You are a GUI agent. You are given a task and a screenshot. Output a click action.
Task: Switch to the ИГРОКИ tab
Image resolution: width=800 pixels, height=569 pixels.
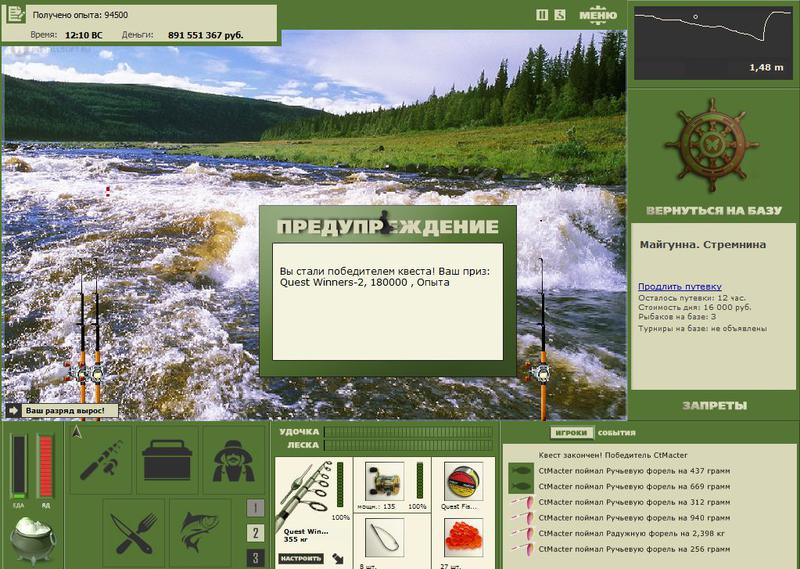coord(571,433)
